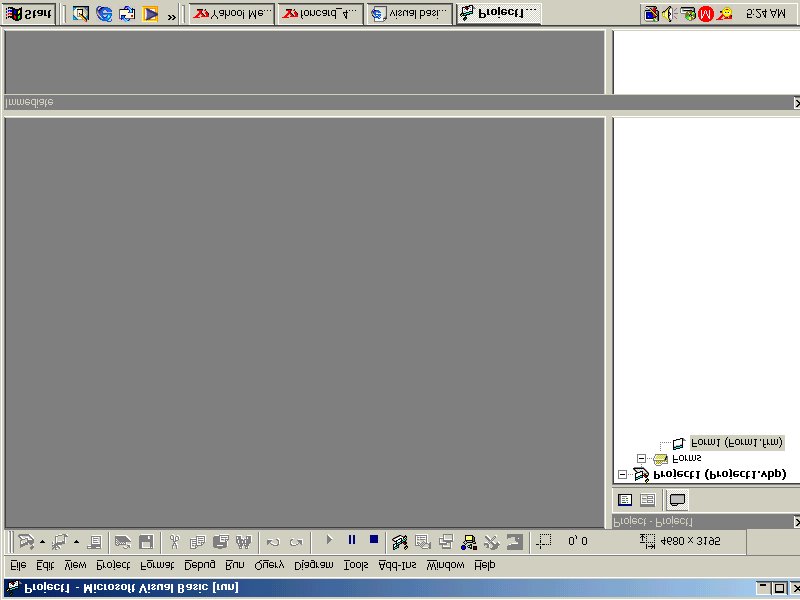Select Form1 (Form1.frm) in project tree
The image size is (800, 600).
[737, 442]
